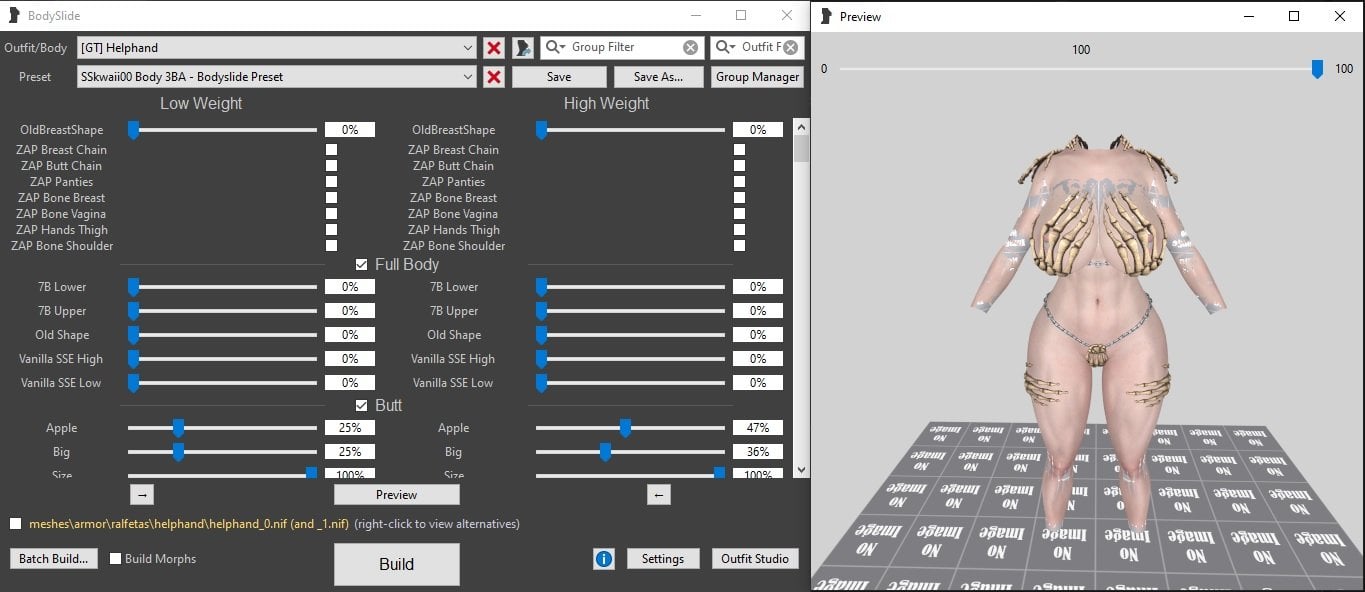This screenshot has width=1365, height=592.
Task: Open the Group Manager
Action: (757, 77)
